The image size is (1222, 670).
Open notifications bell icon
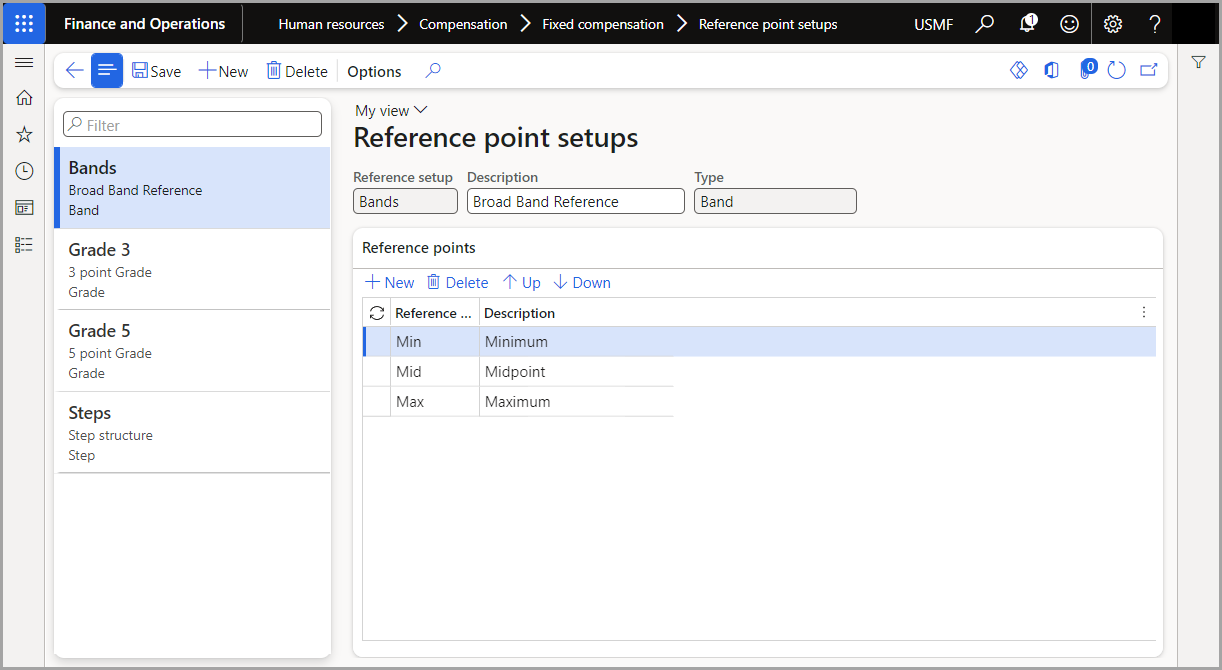1028,24
